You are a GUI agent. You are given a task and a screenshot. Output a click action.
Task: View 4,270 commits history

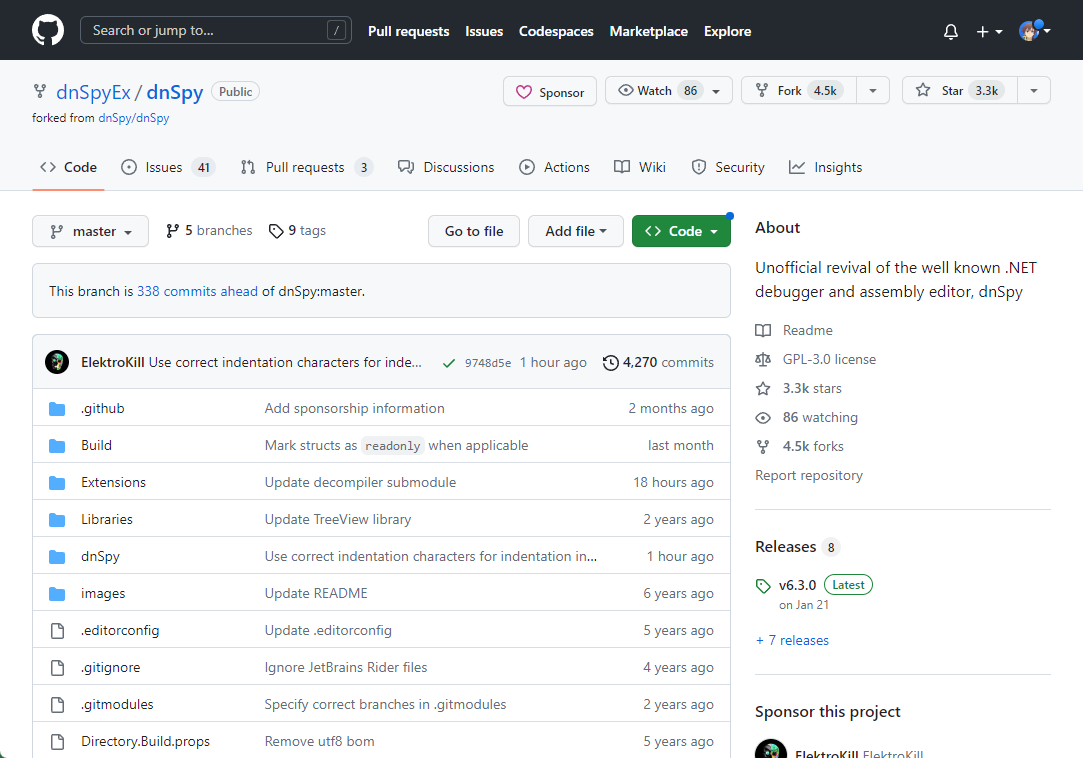click(658, 362)
